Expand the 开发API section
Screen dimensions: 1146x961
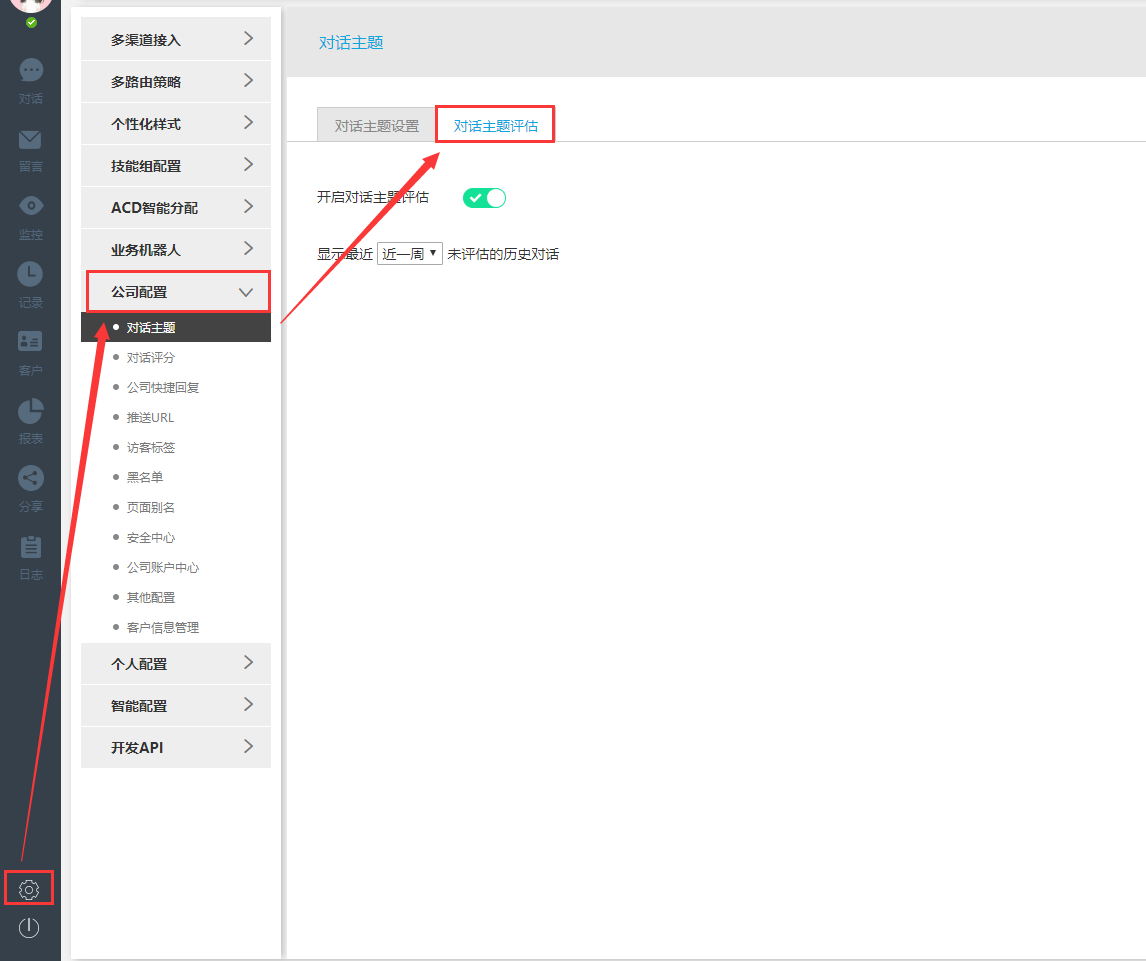click(176, 748)
